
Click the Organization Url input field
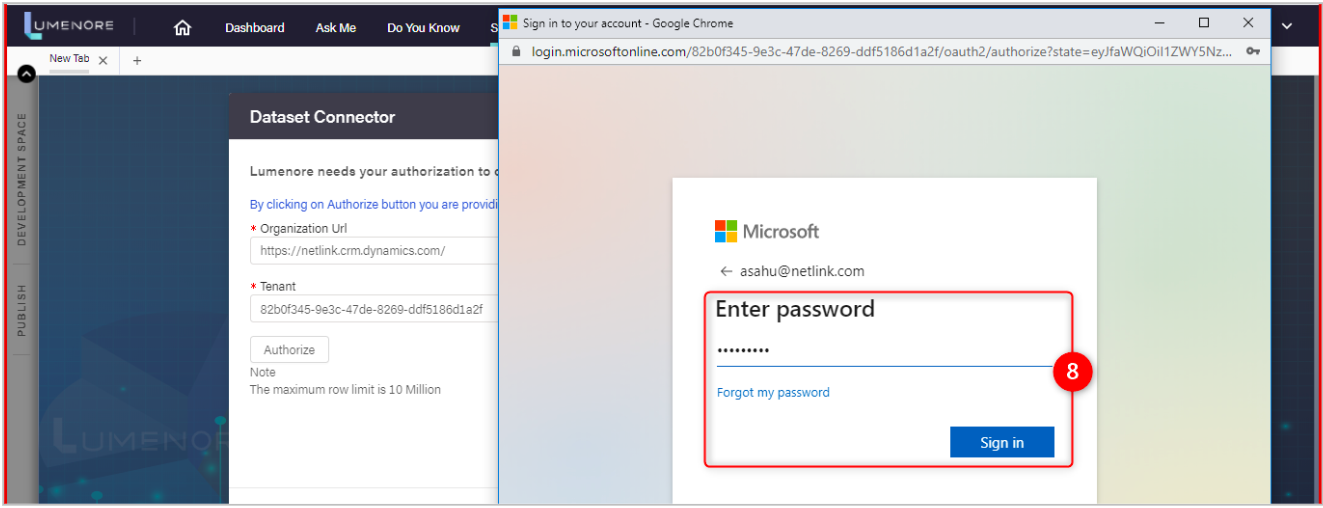coord(375,251)
